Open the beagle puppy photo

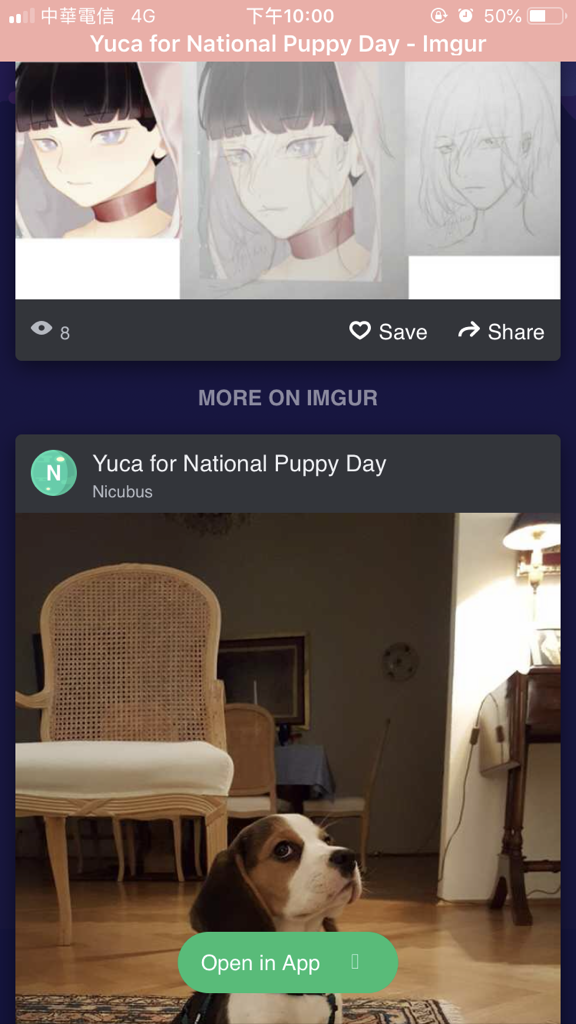[288, 768]
